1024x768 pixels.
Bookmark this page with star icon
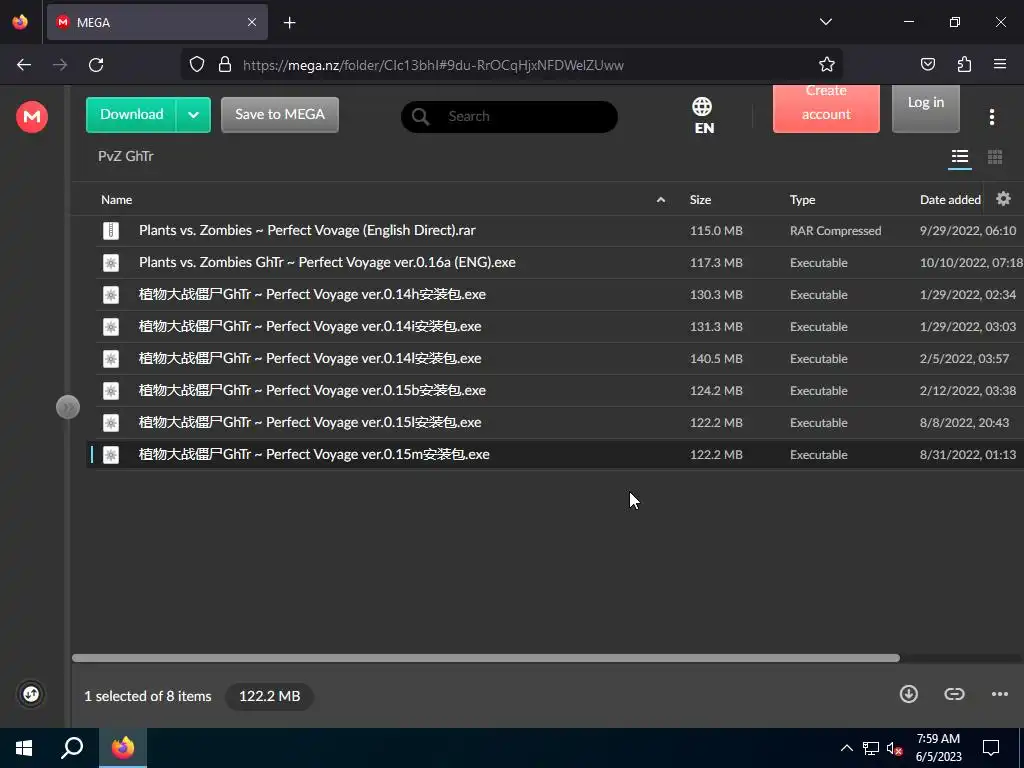pos(827,65)
